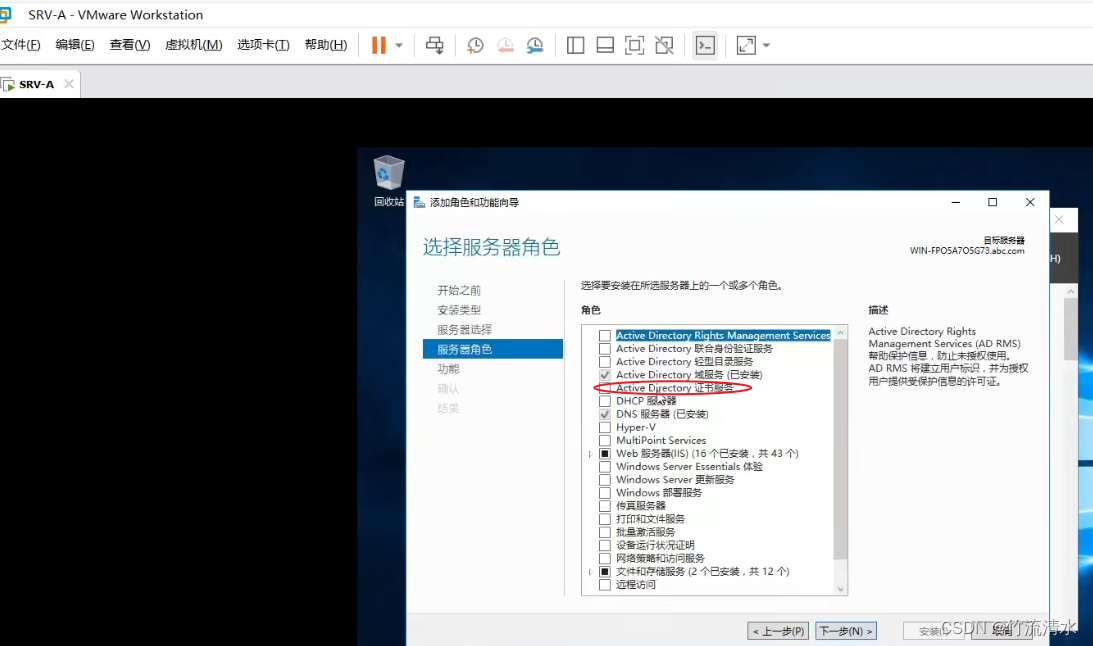Check Active Directory 证书服务 checkbox
This screenshot has width=1093, height=646.
point(604,388)
